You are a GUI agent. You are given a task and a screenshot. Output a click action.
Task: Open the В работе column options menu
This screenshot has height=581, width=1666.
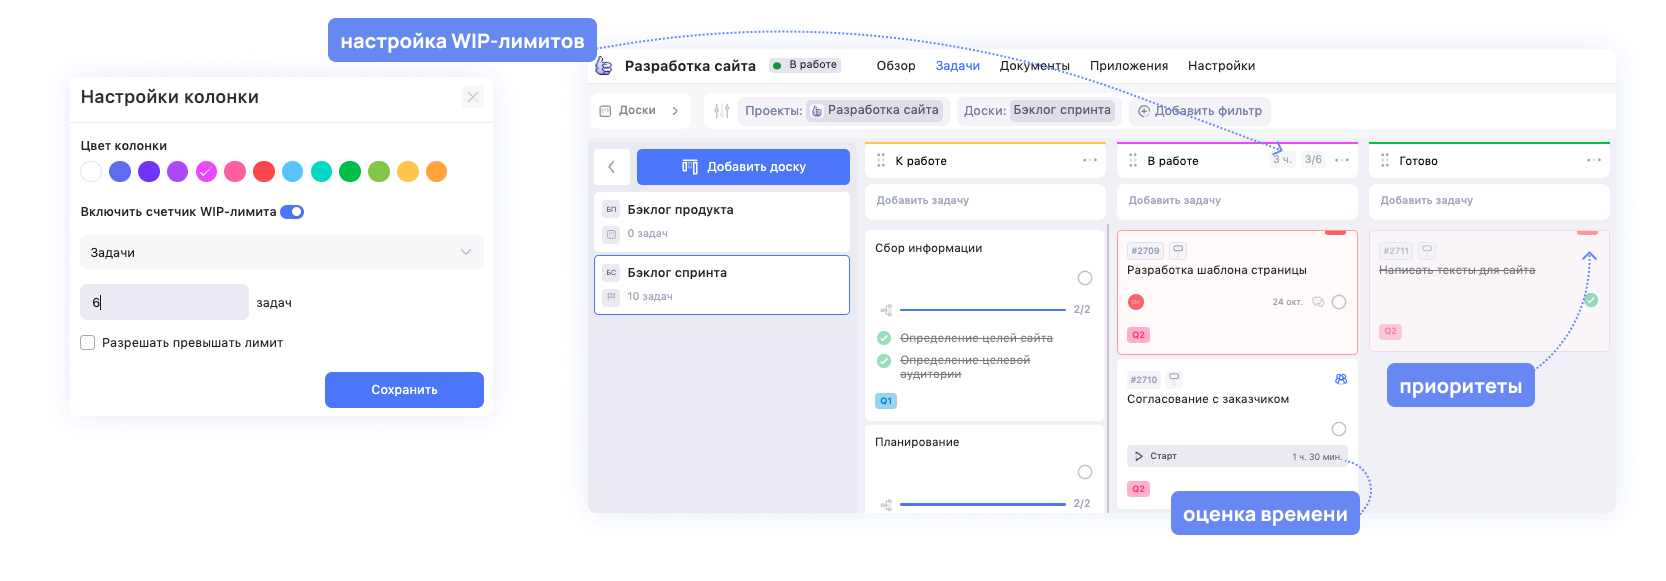click(1342, 161)
